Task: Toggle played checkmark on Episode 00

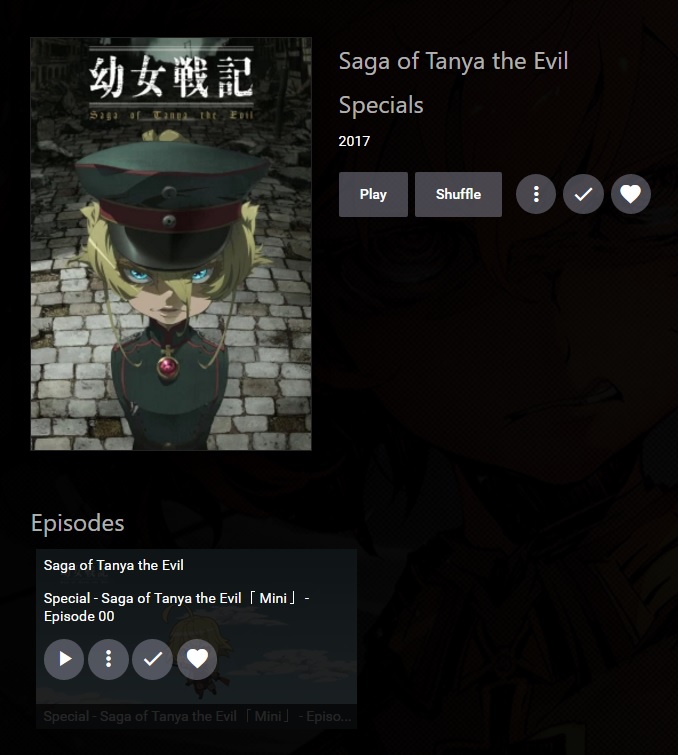Action: point(153,659)
